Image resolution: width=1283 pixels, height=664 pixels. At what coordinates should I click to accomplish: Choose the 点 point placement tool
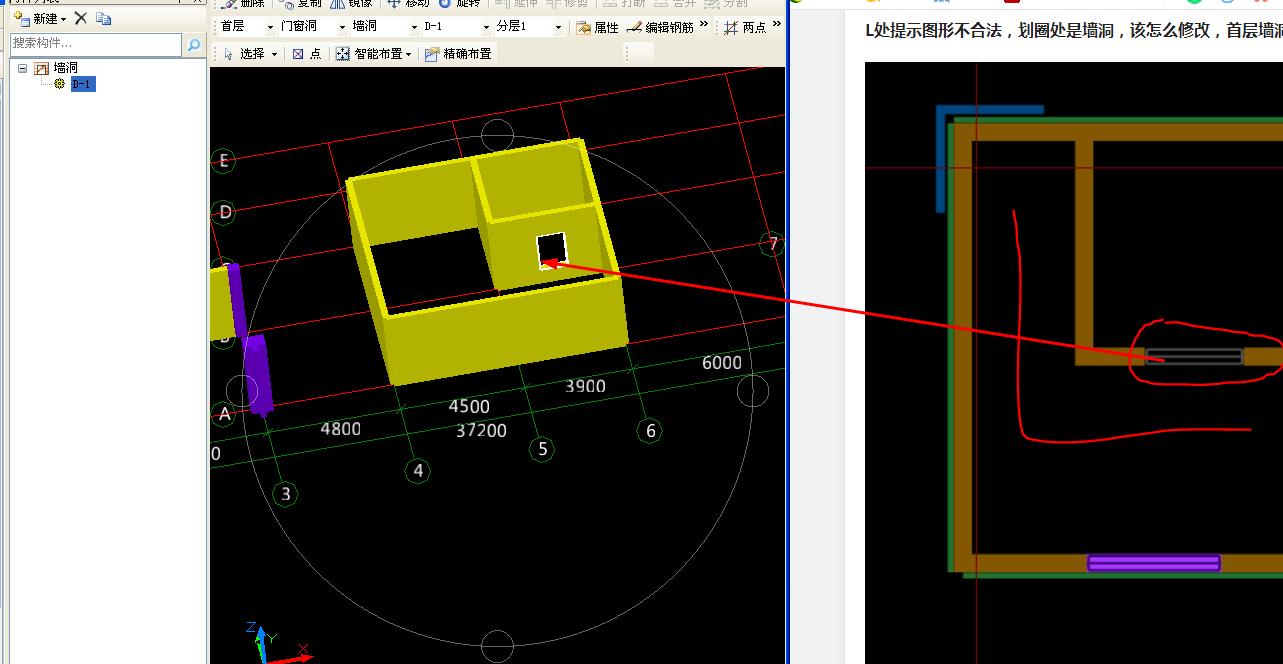pos(307,54)
